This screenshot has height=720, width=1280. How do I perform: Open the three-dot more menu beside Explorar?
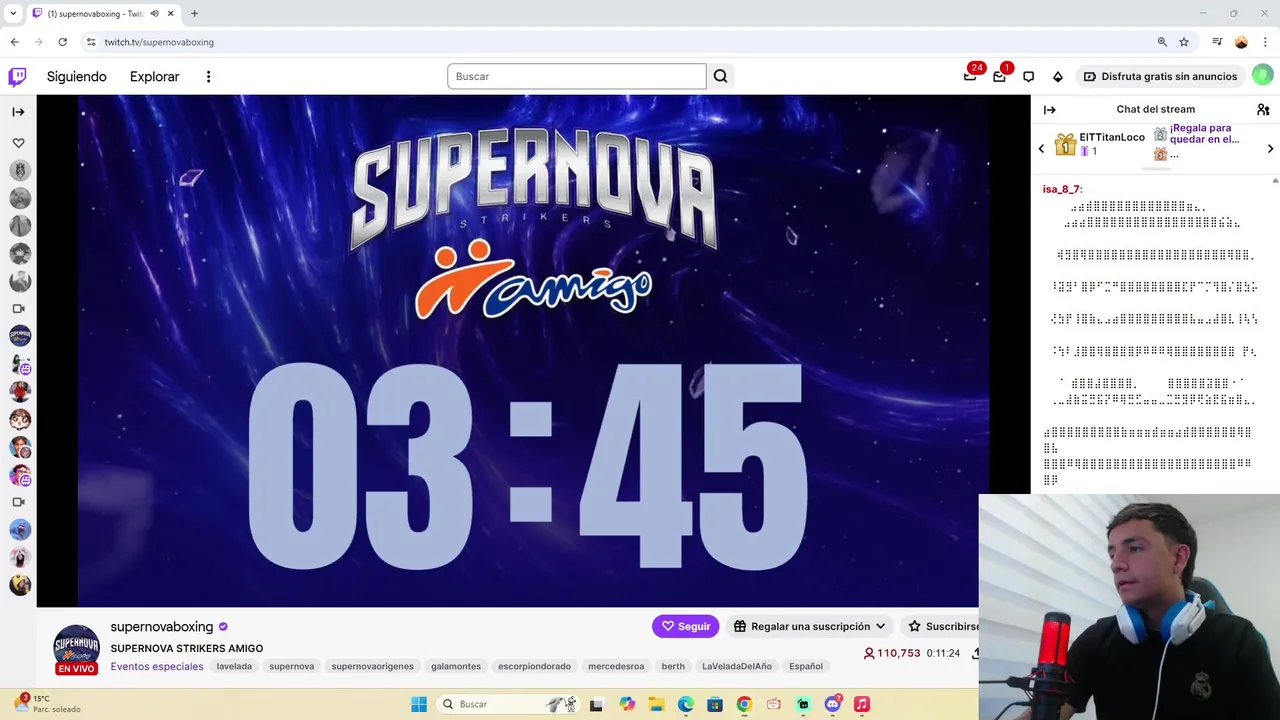click(x=208, y=77)
